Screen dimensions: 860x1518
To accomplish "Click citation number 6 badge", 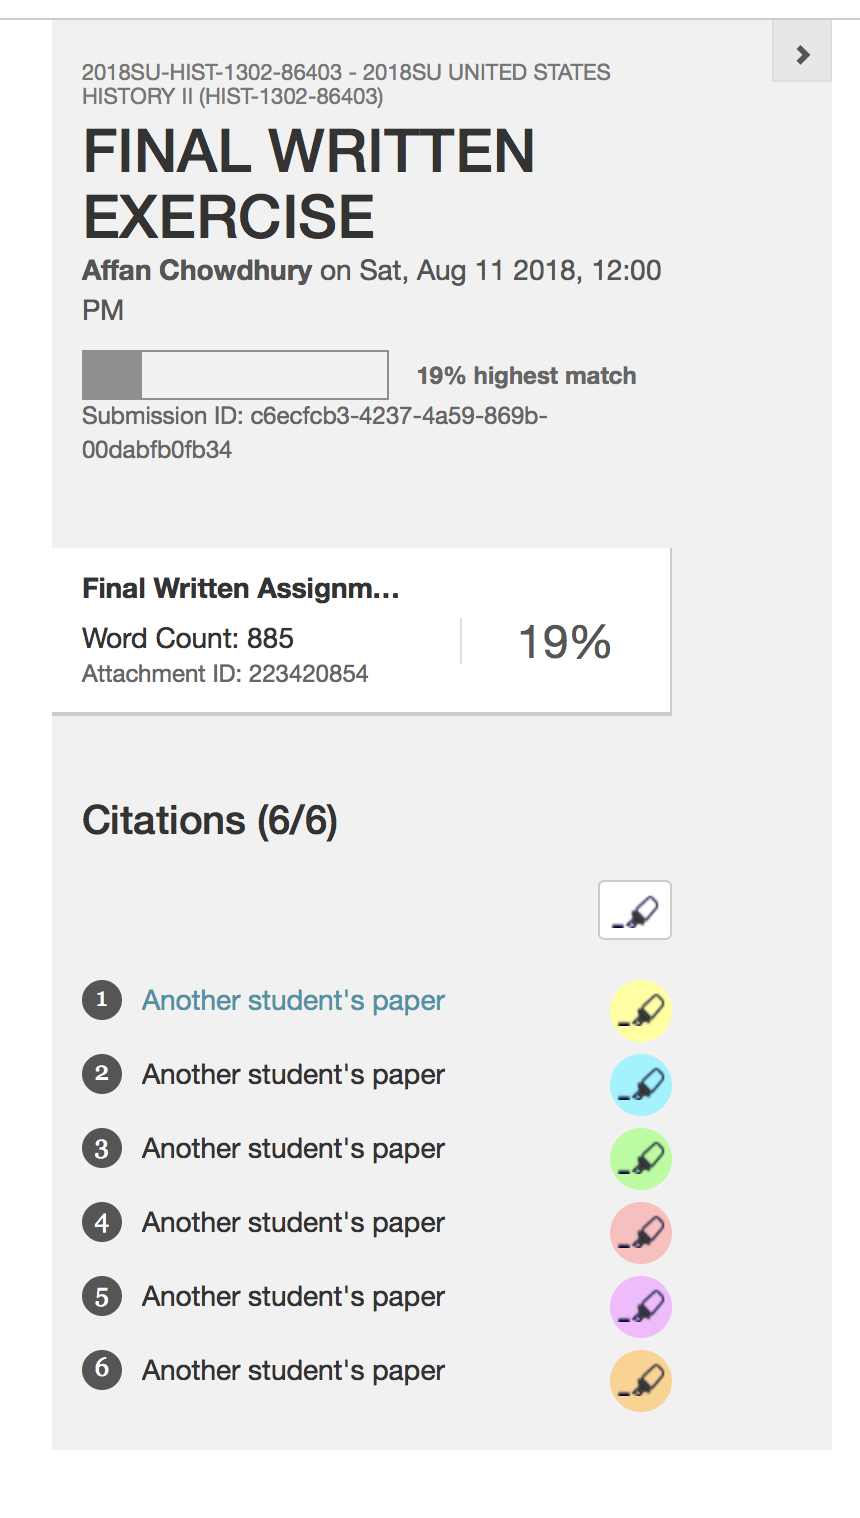I will 102,1368.
